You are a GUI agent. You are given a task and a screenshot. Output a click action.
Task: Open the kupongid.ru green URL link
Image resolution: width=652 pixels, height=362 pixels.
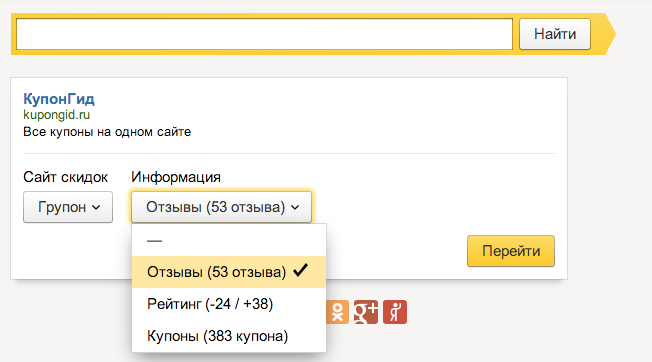pos(57,115)
